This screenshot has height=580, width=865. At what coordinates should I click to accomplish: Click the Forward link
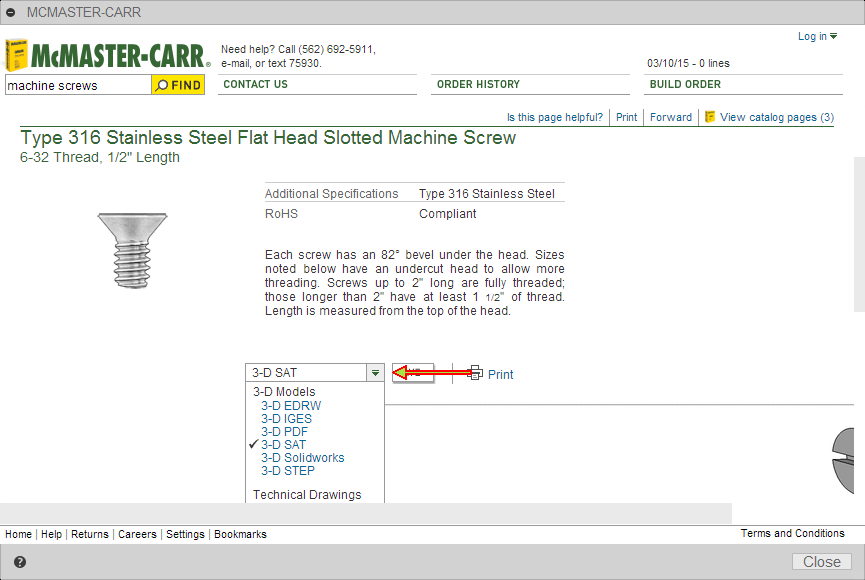pyautogui.click(x=670, y=117)
